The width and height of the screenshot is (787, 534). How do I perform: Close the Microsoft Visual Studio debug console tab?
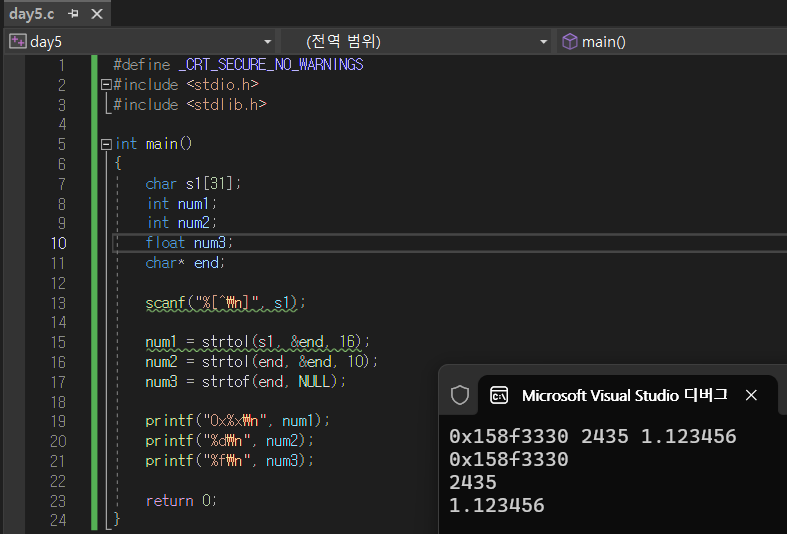[x=751, y=395]
